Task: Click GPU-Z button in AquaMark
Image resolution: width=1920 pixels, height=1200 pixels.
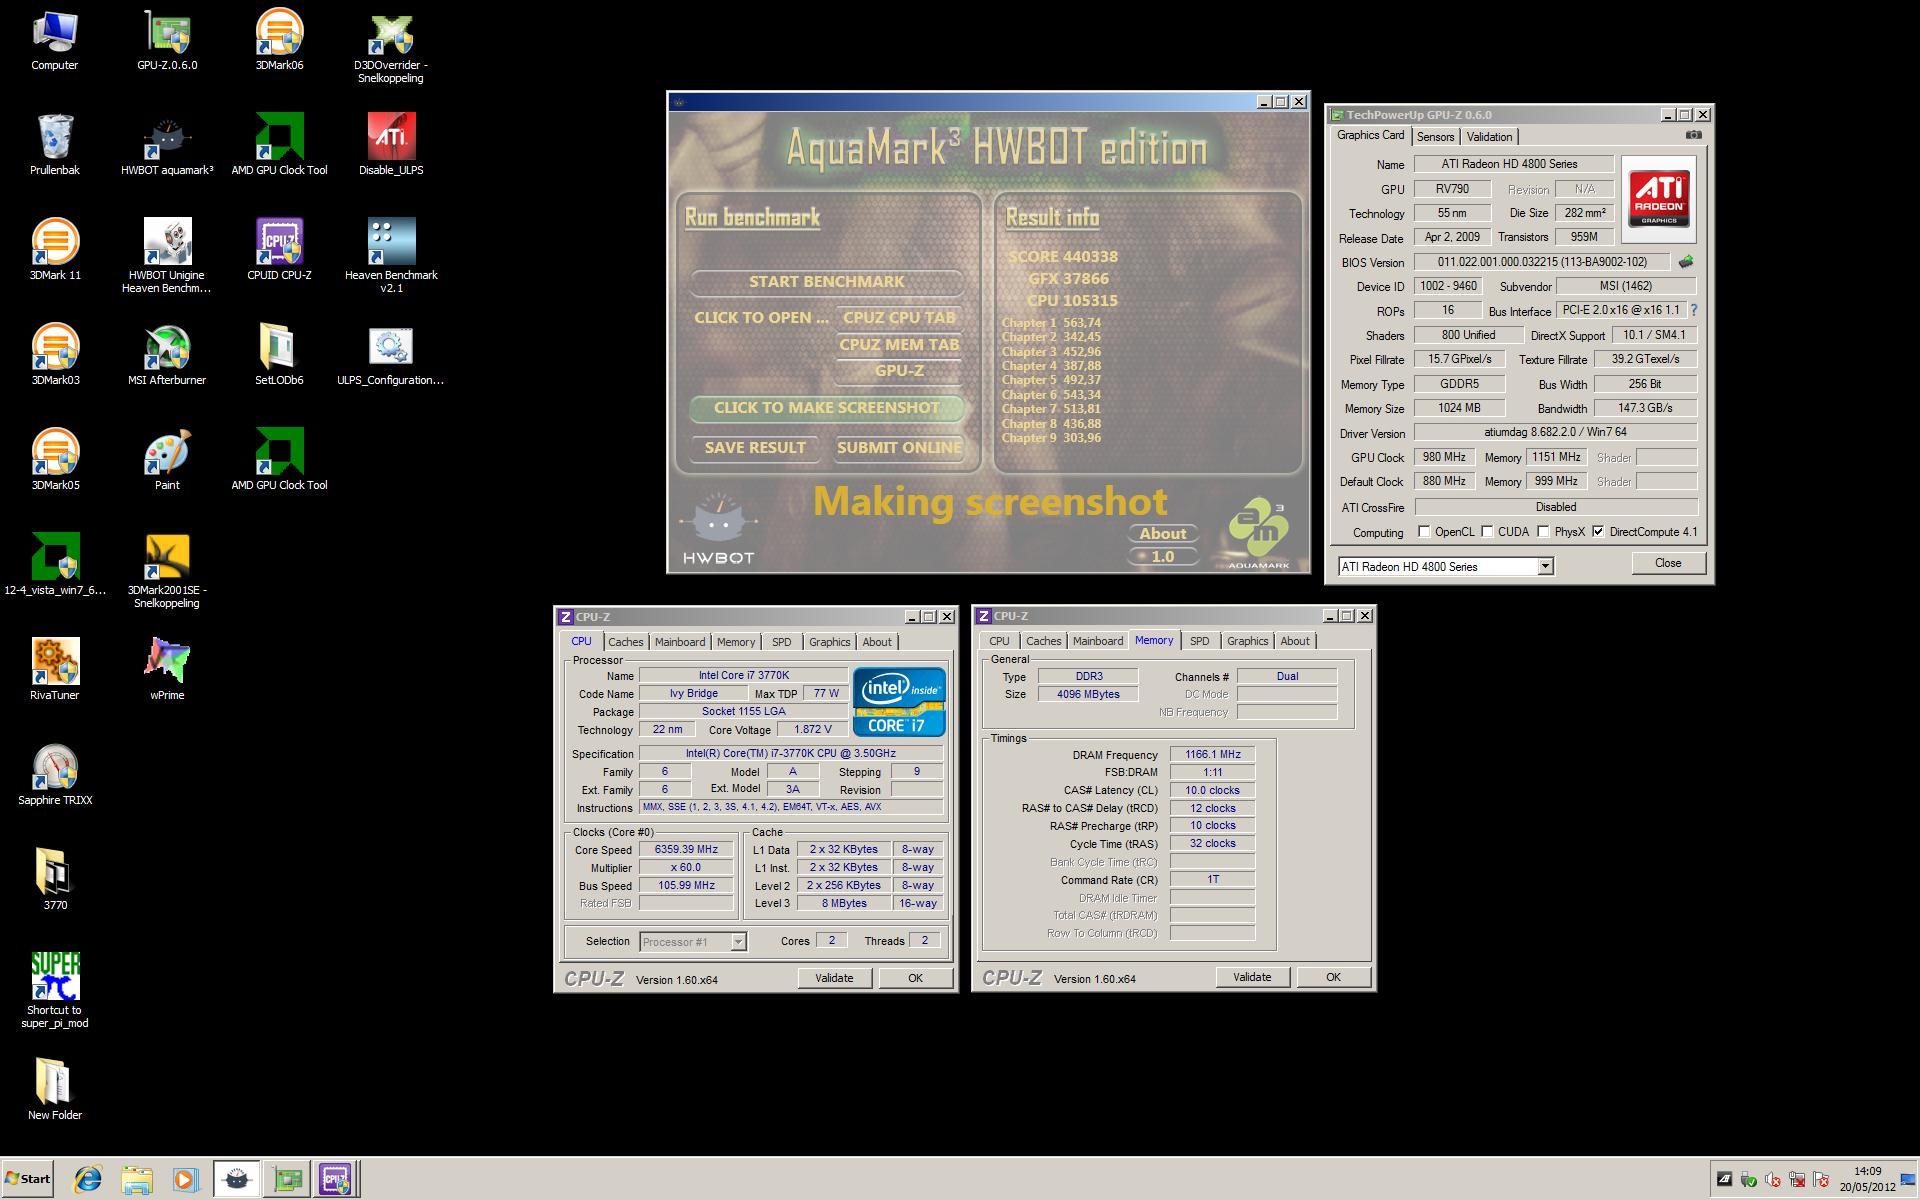Action: (x=899, y=370)
